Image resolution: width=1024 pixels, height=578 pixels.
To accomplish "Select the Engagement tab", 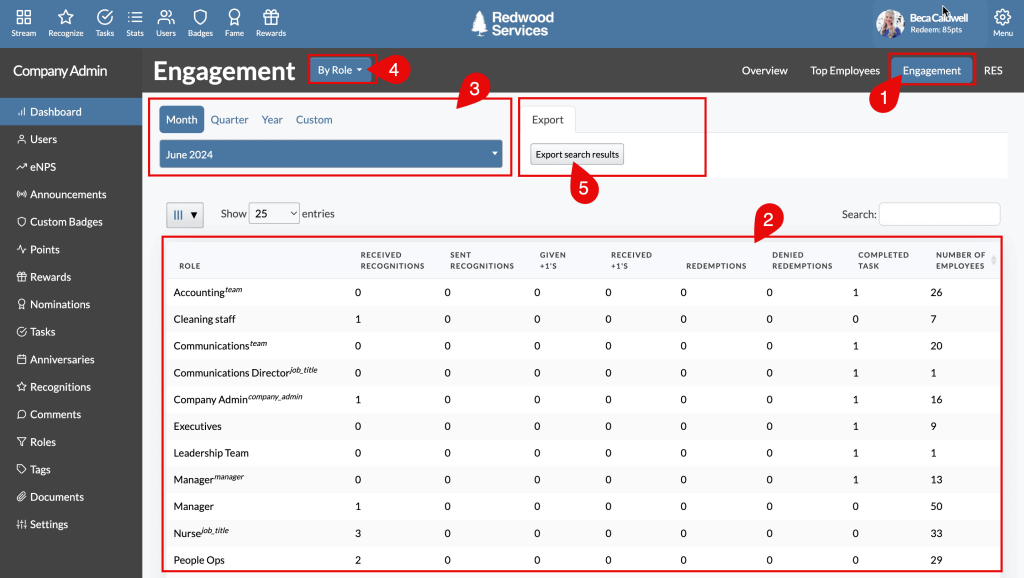I will pyautogui.click(x=932, y=71).
